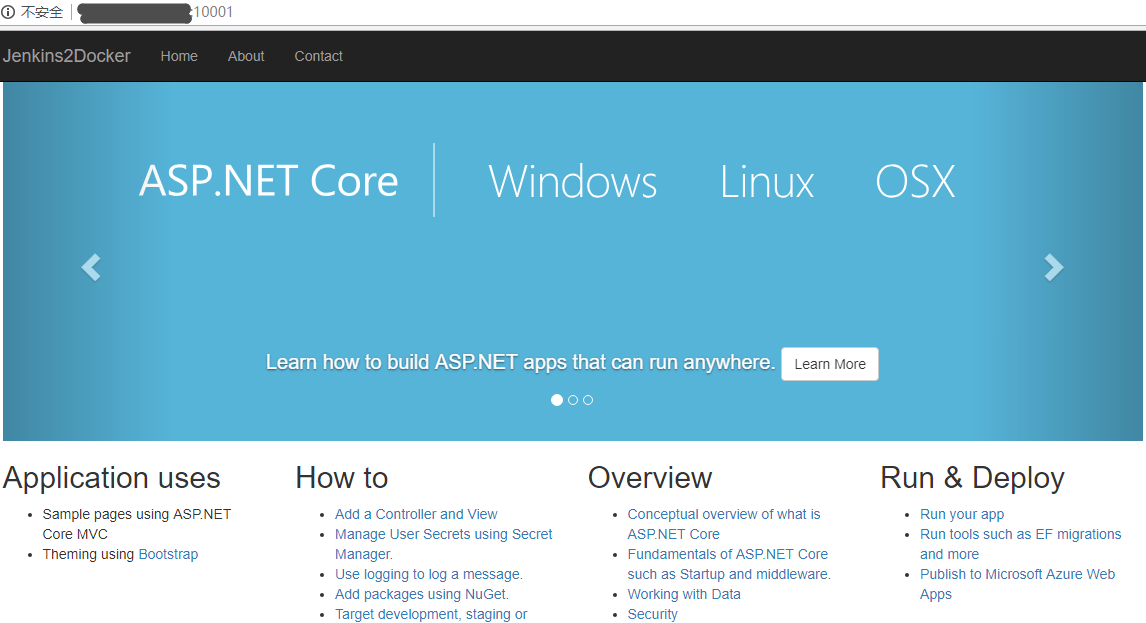Open Run tools such as EF migrations link
Screen dimensions: 1146x623
coord(1020,544)
